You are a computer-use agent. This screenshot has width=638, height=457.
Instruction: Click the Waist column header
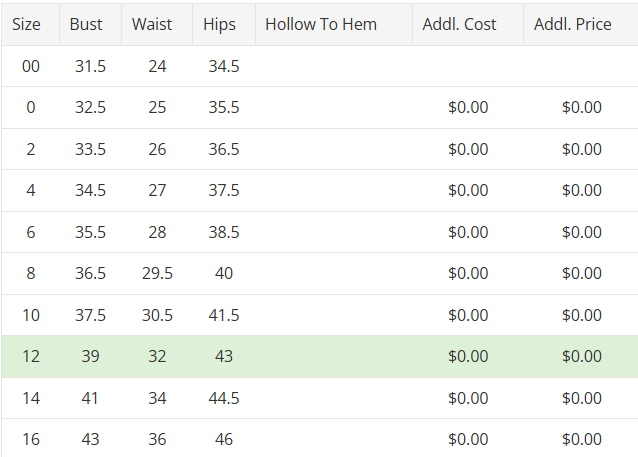152,24
